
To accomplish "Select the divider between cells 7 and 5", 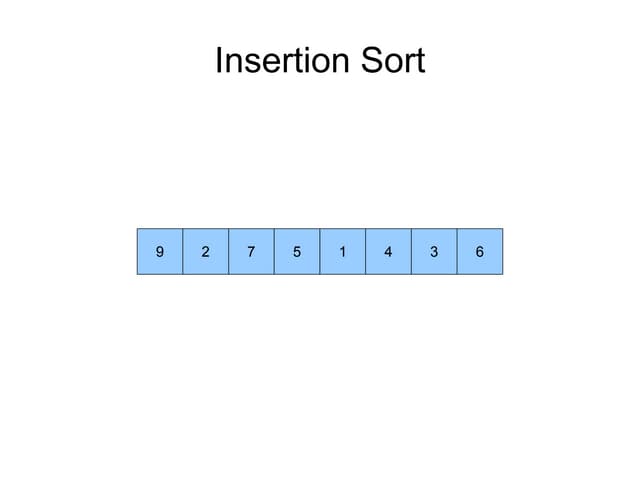I will point(274,251).
